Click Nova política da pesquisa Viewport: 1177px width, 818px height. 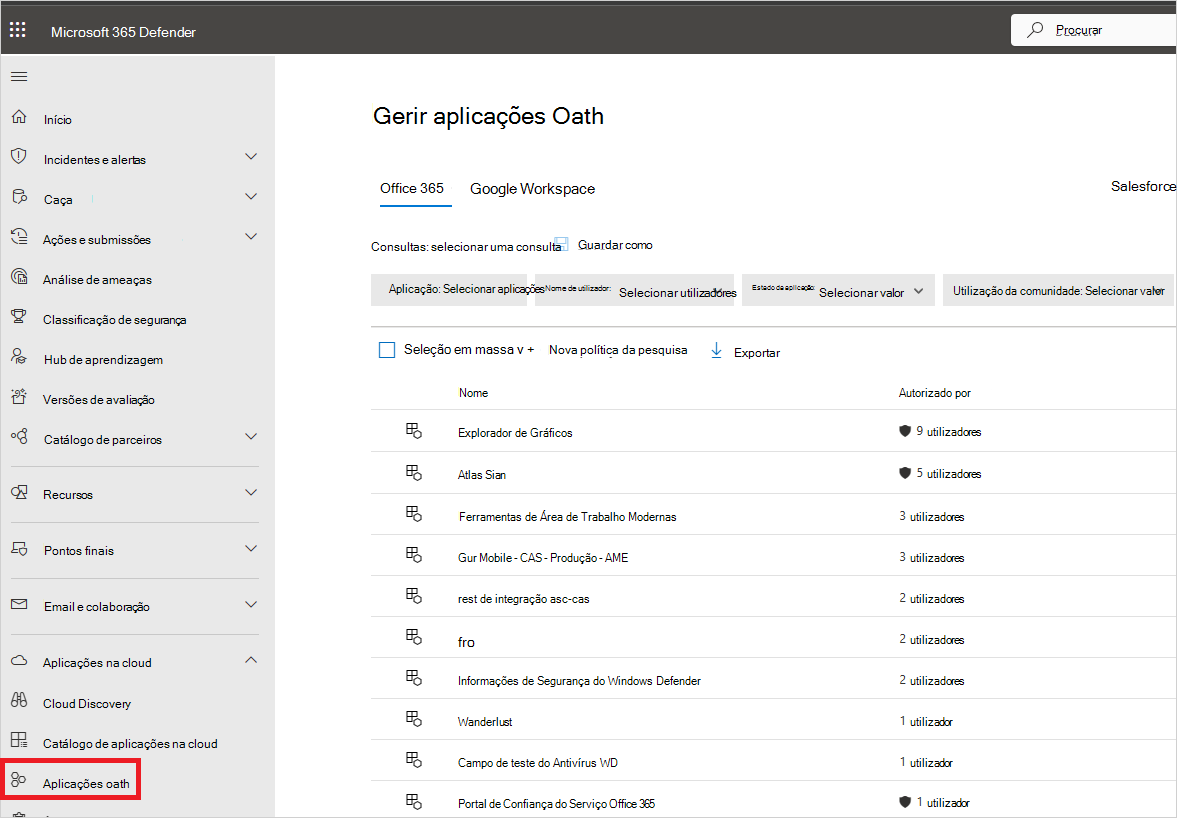click(x=618, y=350)
